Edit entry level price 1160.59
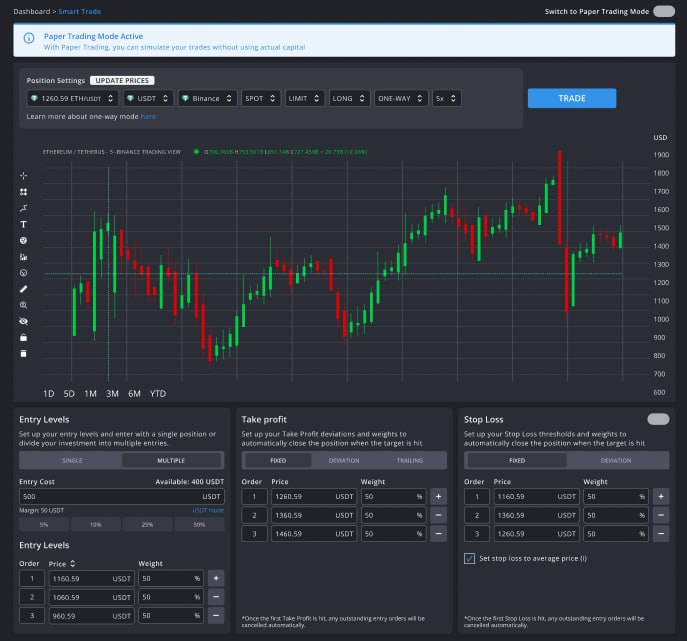Image resolution: width=687 pixels, height=641 pixels. 92,578
